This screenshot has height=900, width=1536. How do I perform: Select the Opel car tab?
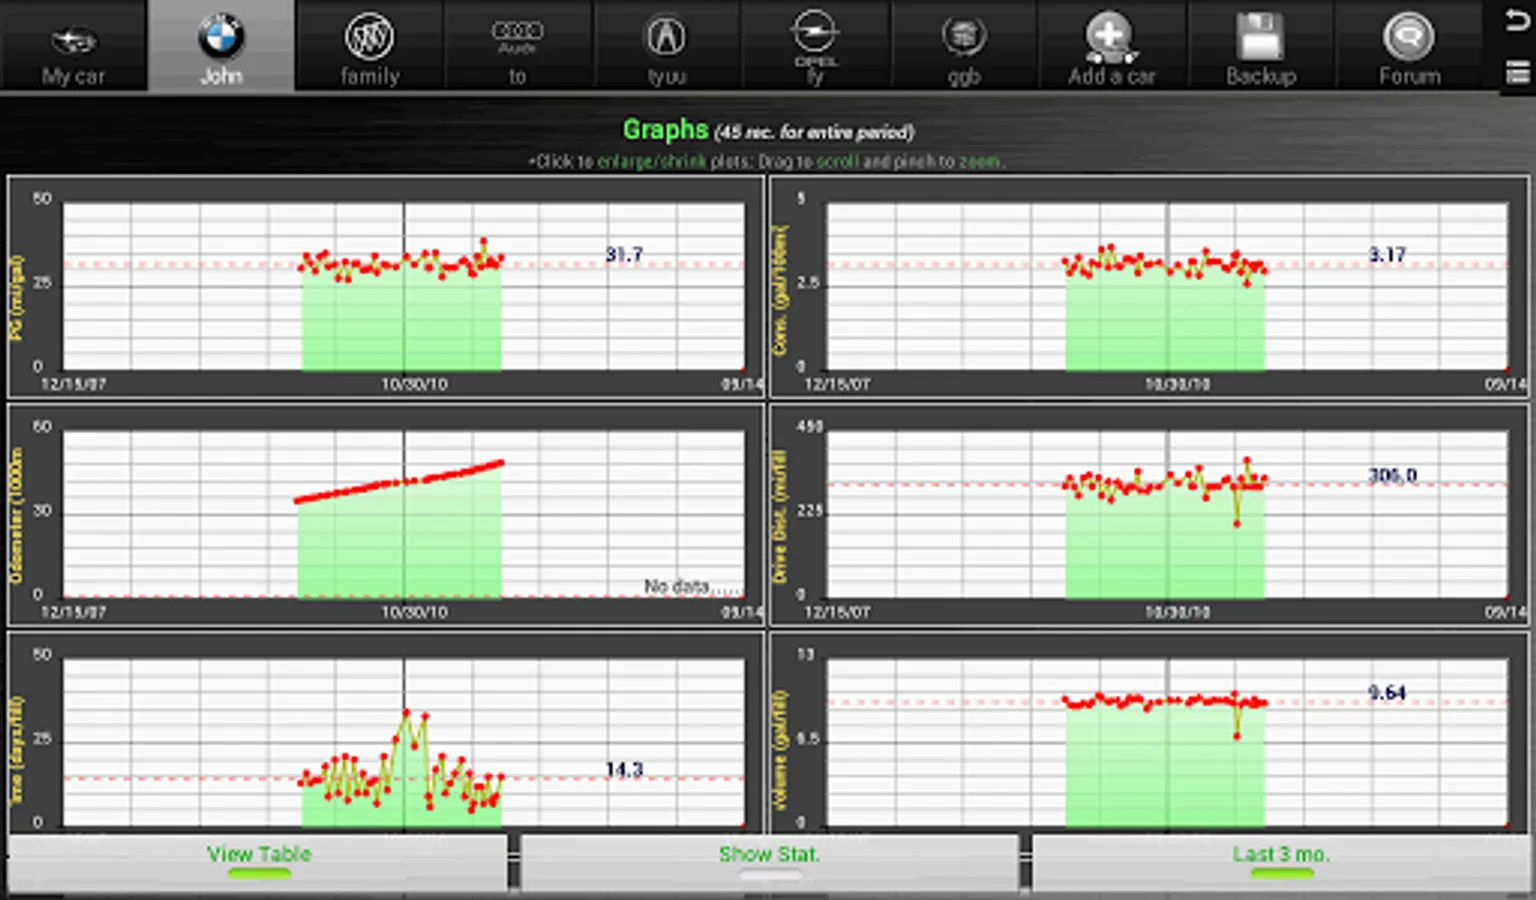(815, 46)
